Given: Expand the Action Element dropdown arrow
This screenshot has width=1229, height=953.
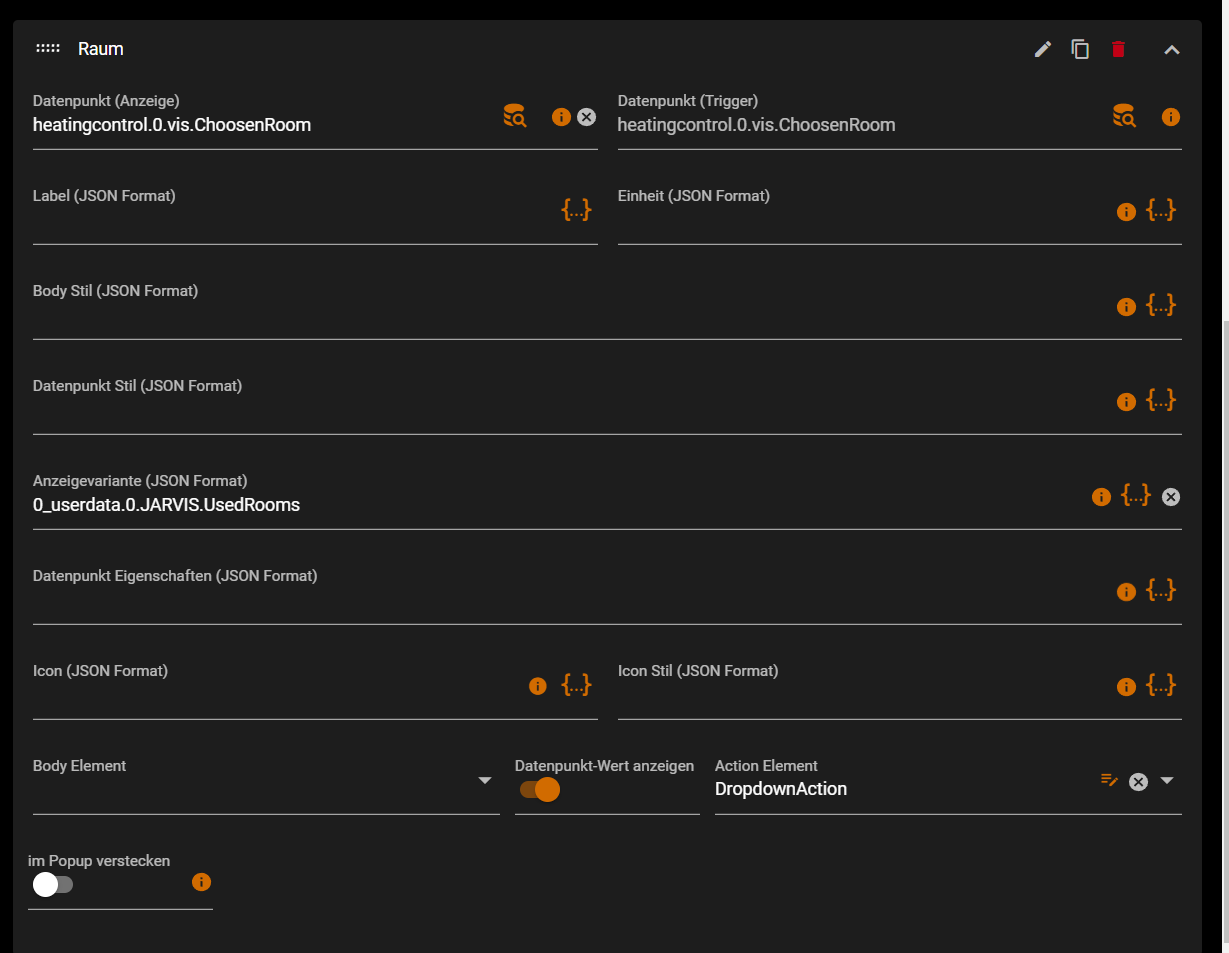Looking at the screenshot, I should coord(1166,780).
